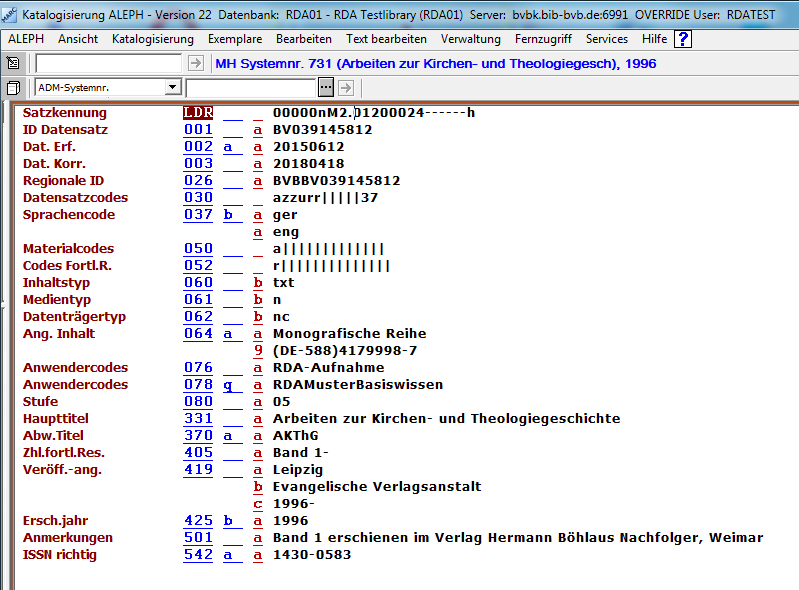
Task: Open the Katalogisierung menu
Action: pyautogui.click(x=153, y=39)
